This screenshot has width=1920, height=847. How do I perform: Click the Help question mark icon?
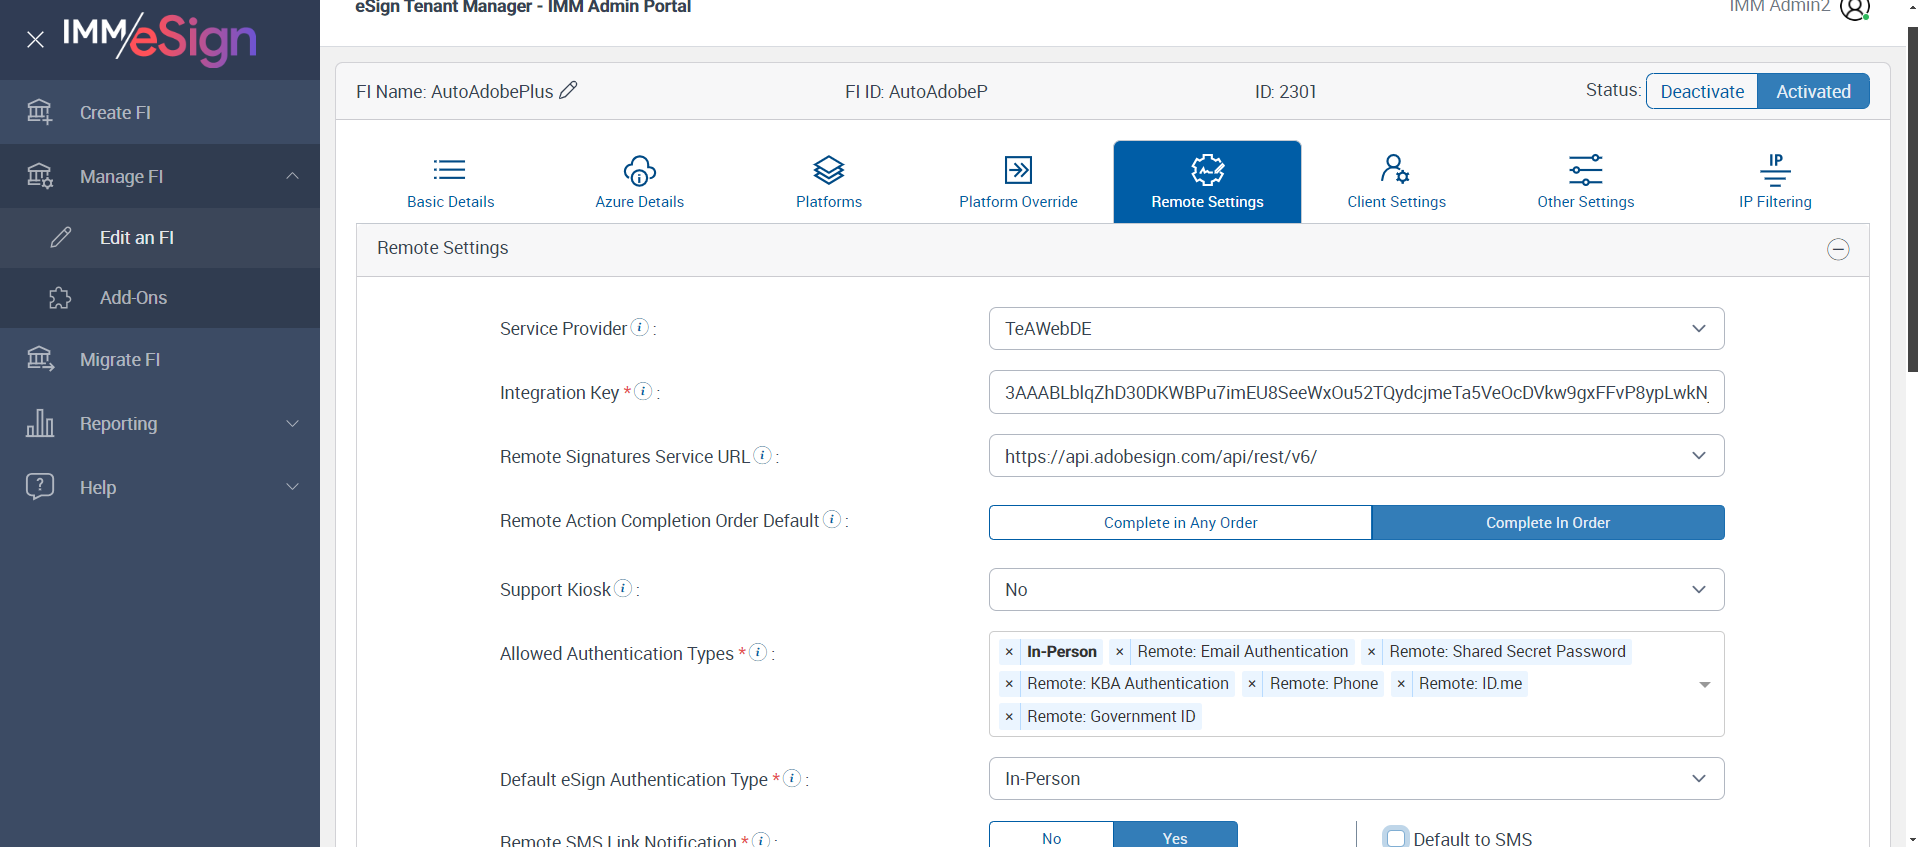(x=40, y=487)
